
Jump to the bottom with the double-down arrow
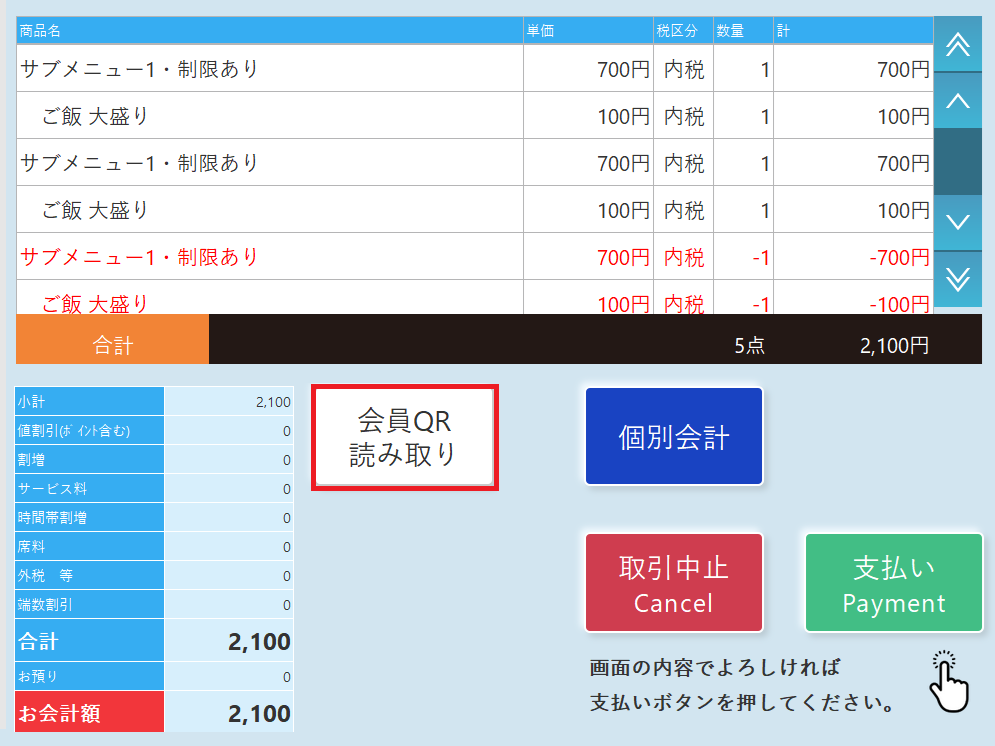click(958, 279)
